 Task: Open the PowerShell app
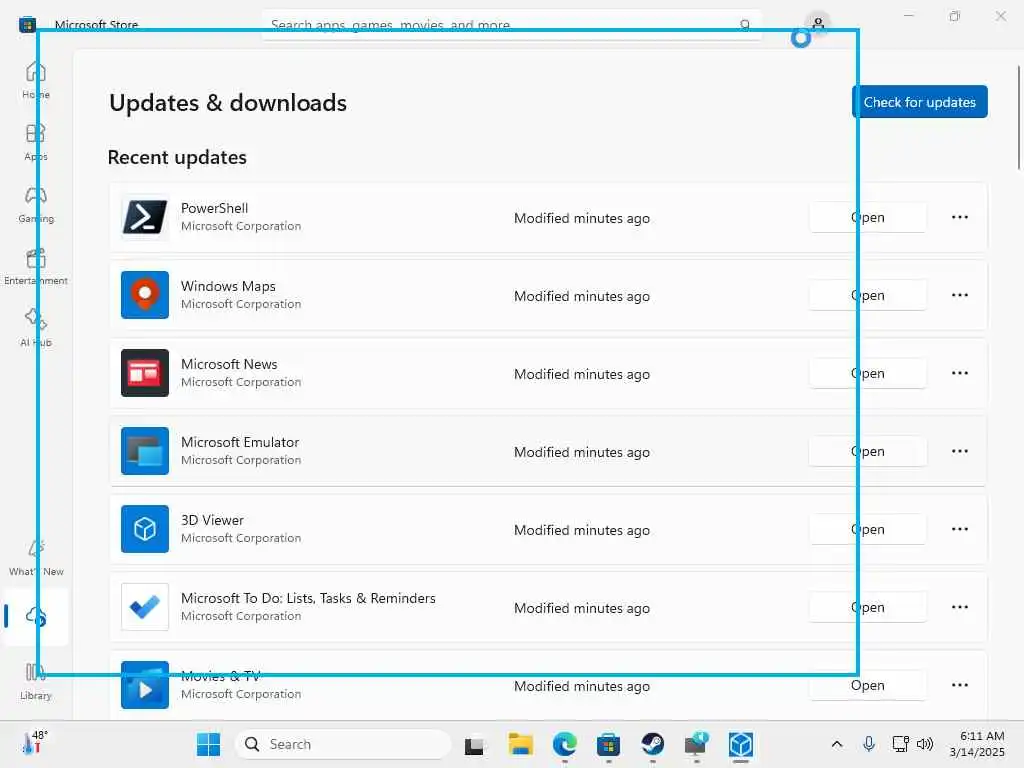point(868,217)
